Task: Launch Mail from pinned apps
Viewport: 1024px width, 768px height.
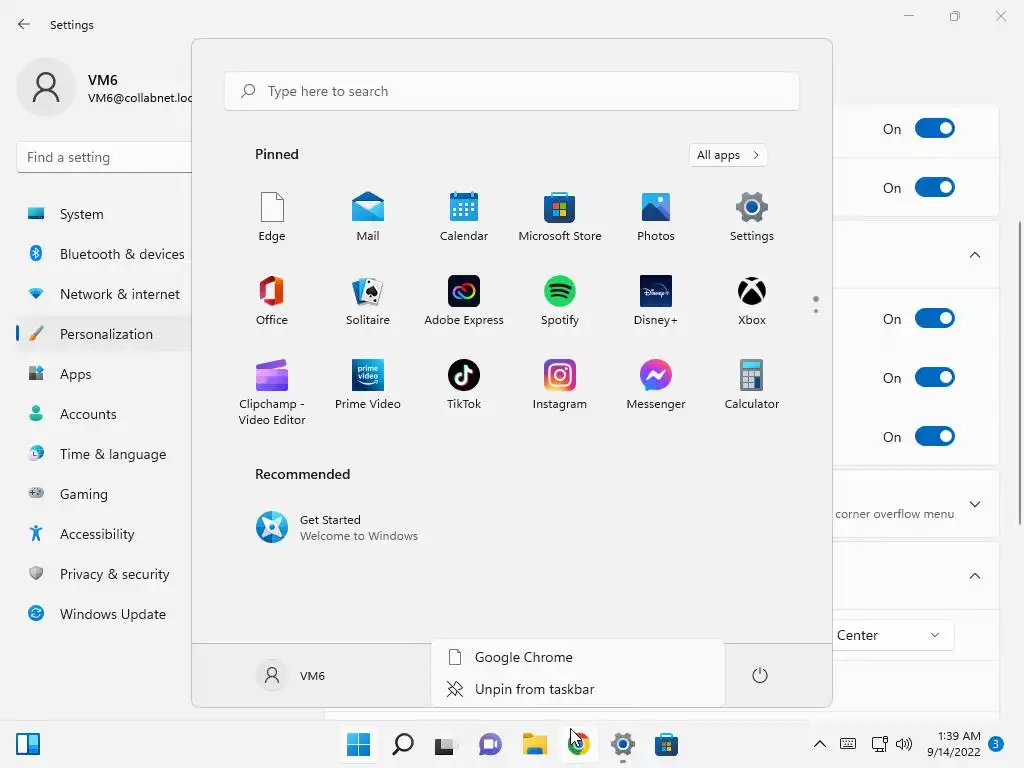Action: coord(368,217)
